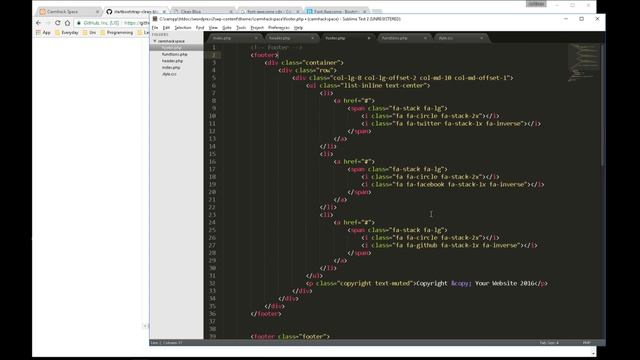
Task: Click the editor vertical scrollbar
Action: [603, 105]
